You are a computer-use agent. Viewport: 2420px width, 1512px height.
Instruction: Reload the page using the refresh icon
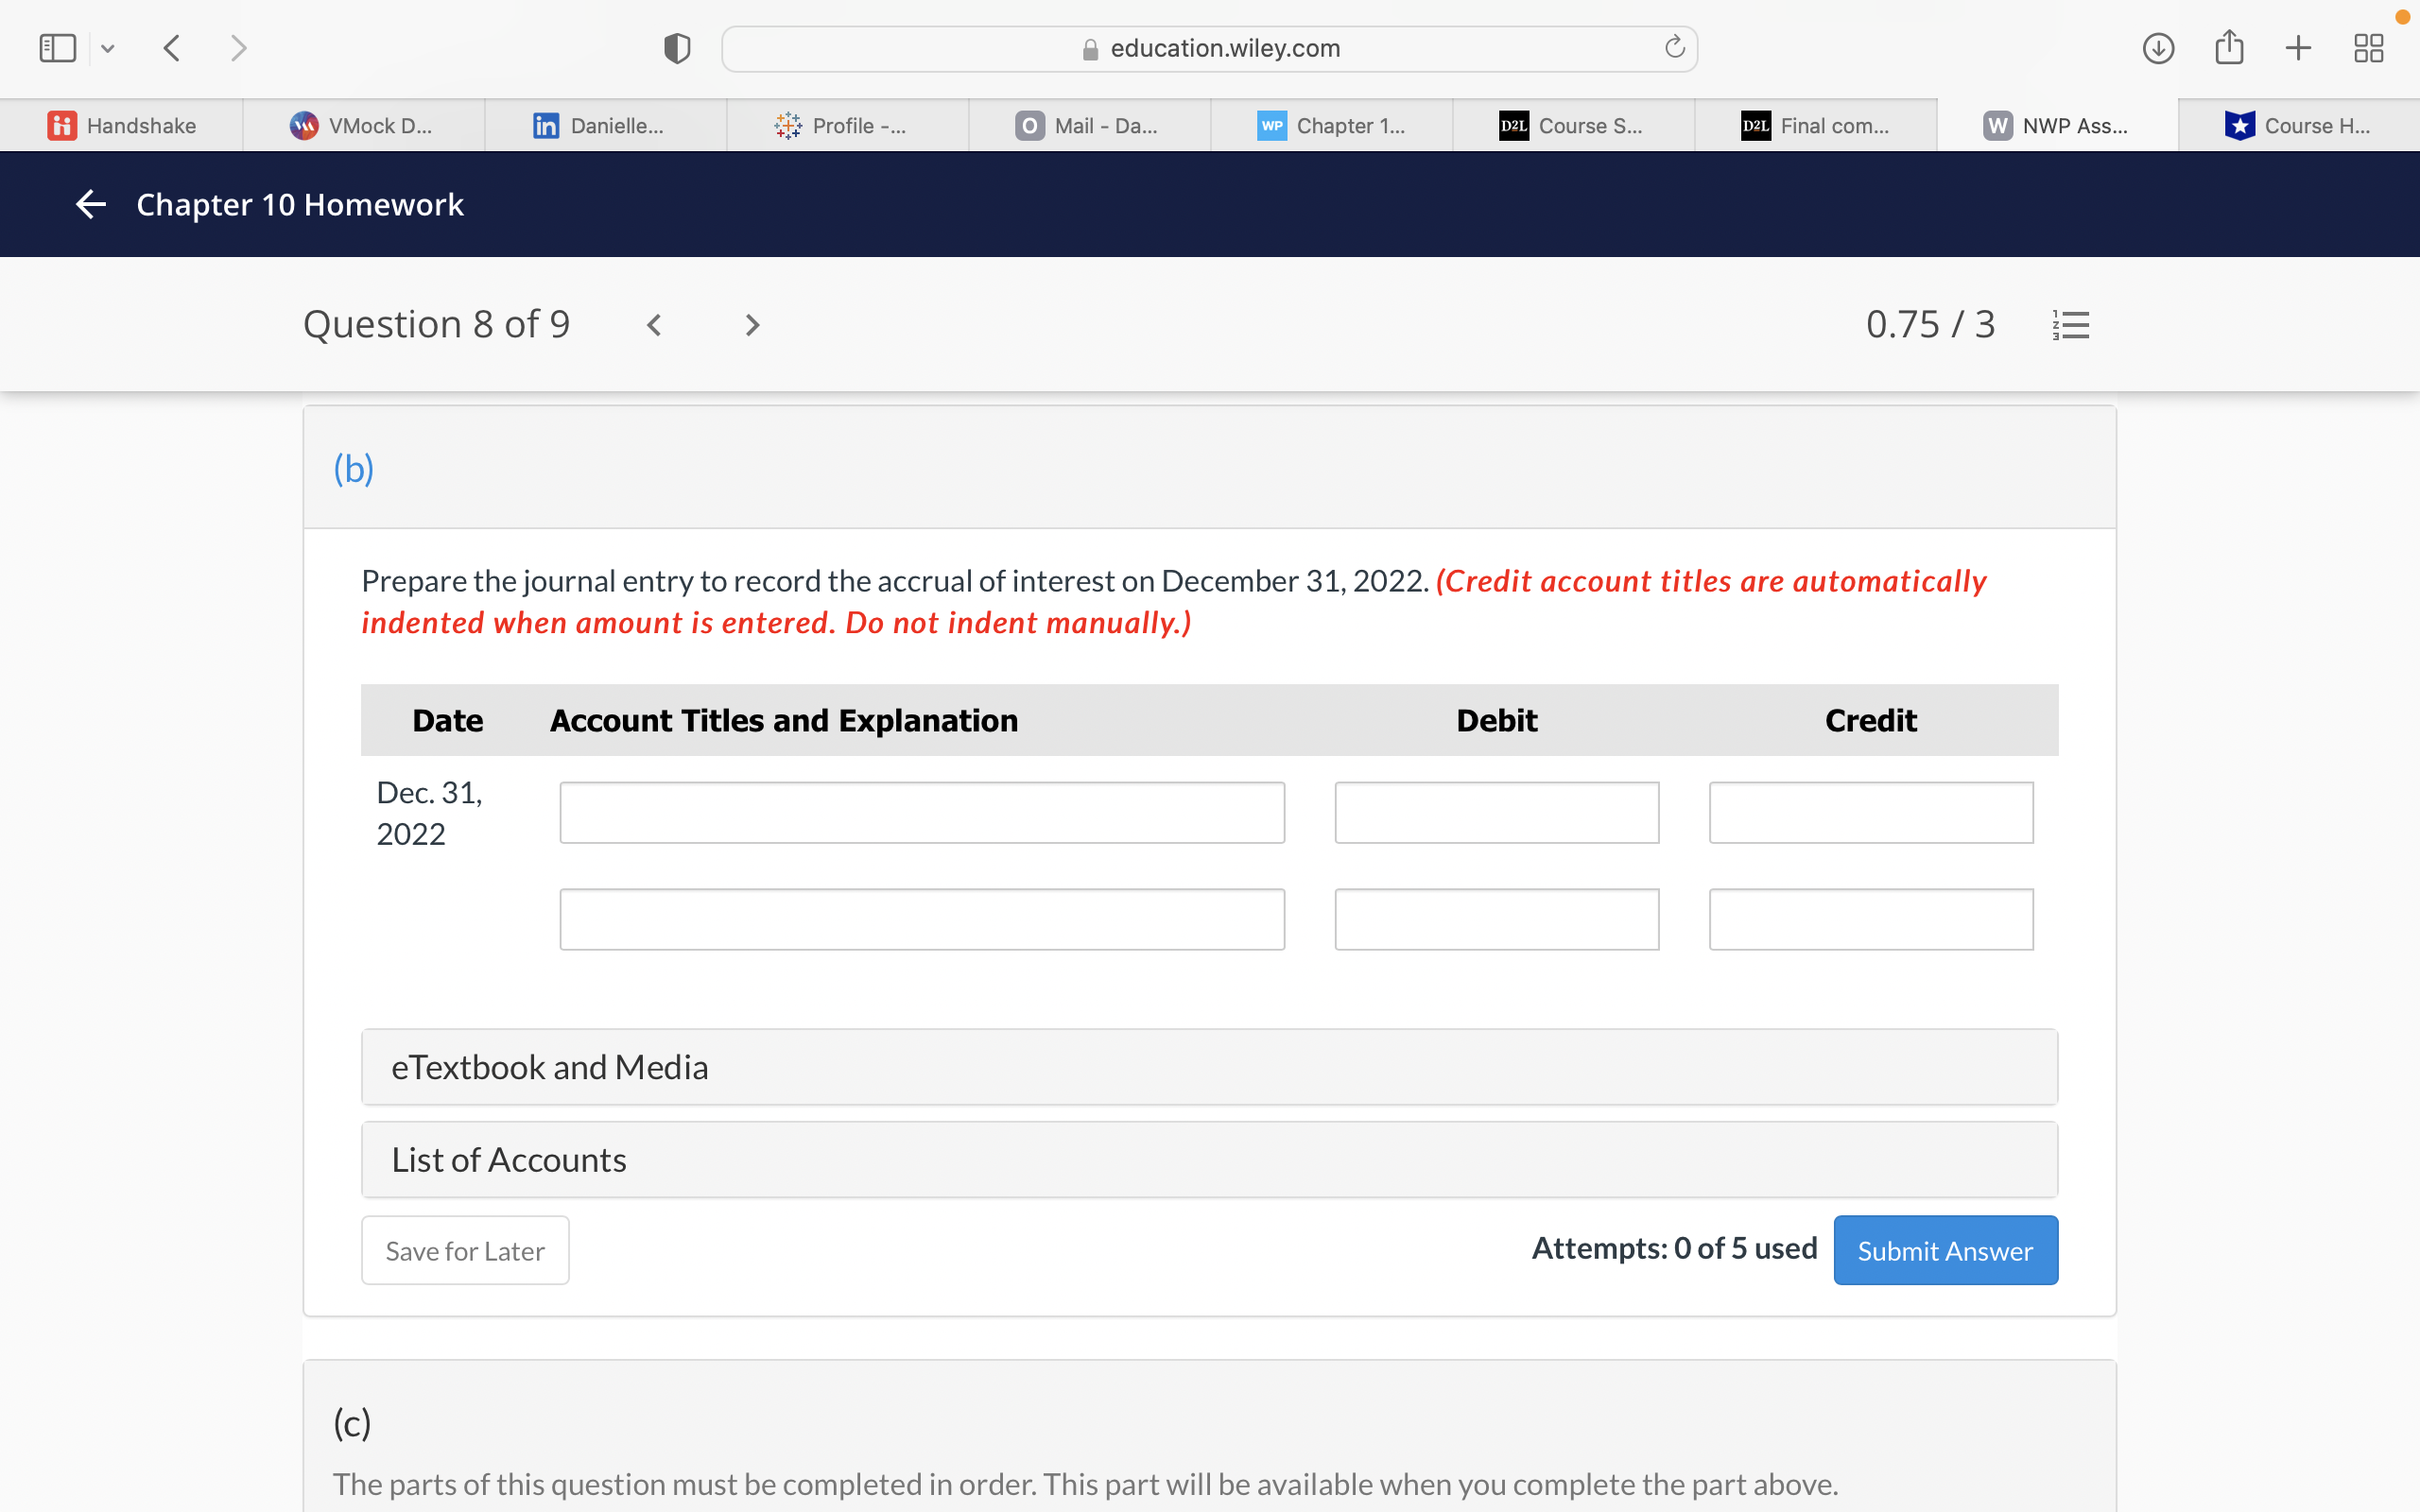pyautogui.click(x=1674, y=48)
